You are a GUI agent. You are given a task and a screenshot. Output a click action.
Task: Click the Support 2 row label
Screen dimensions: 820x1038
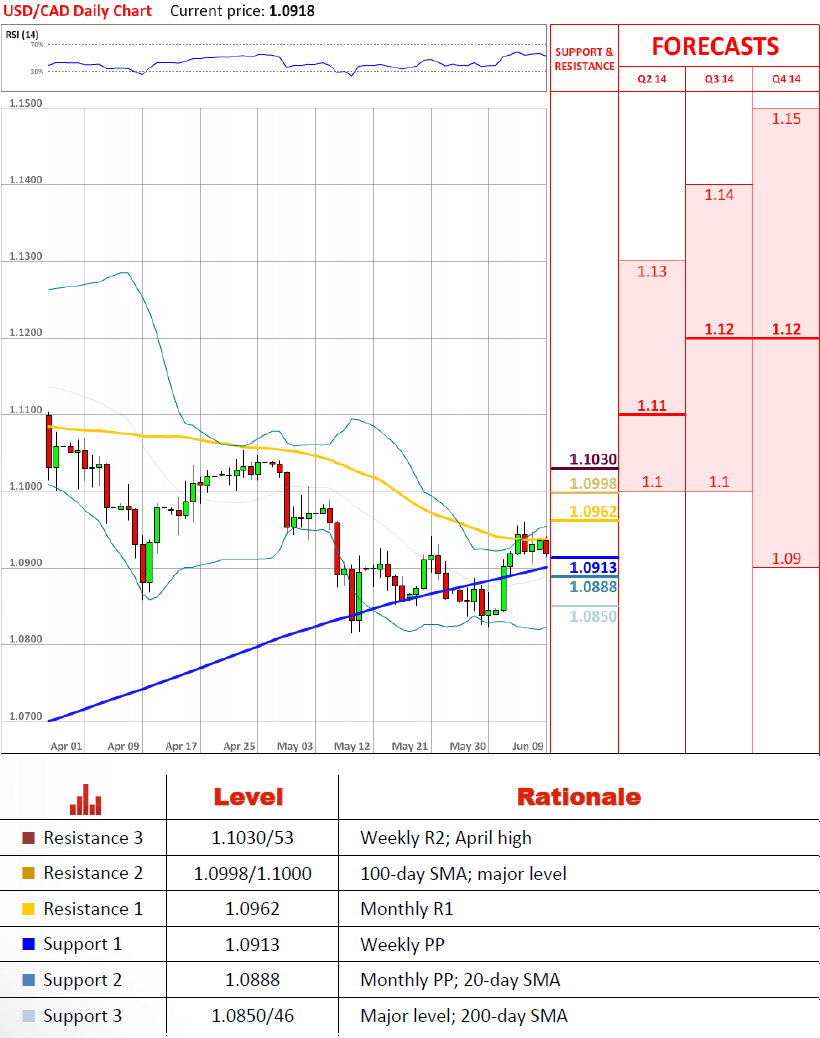coord(83,980)
